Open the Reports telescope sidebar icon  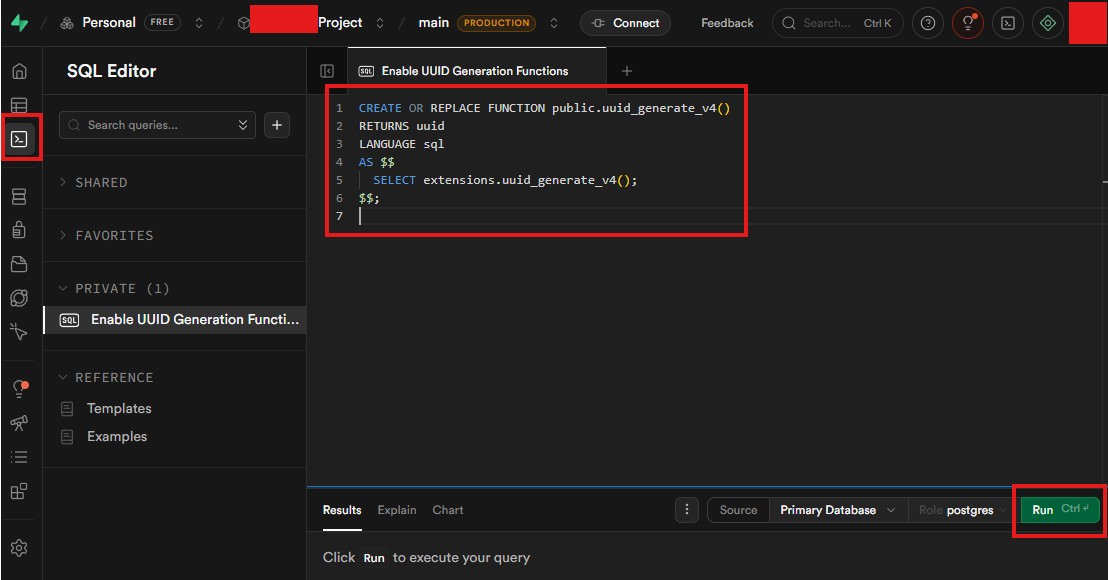pos(19,422)
